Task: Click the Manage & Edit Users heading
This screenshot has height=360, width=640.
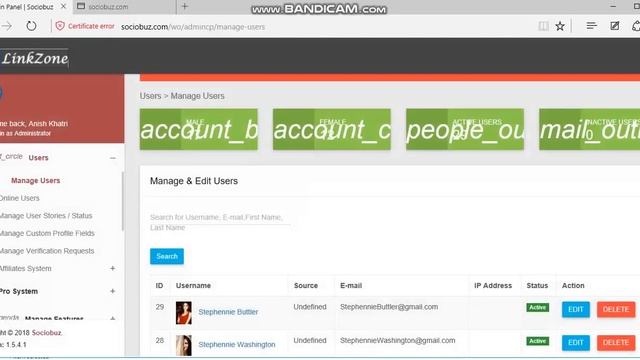Action: pos(194,181)
